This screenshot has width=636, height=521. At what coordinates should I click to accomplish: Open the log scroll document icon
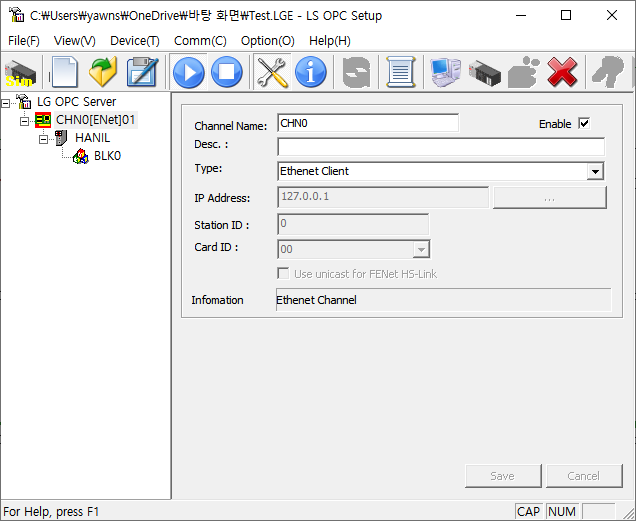tap(401, 73)
